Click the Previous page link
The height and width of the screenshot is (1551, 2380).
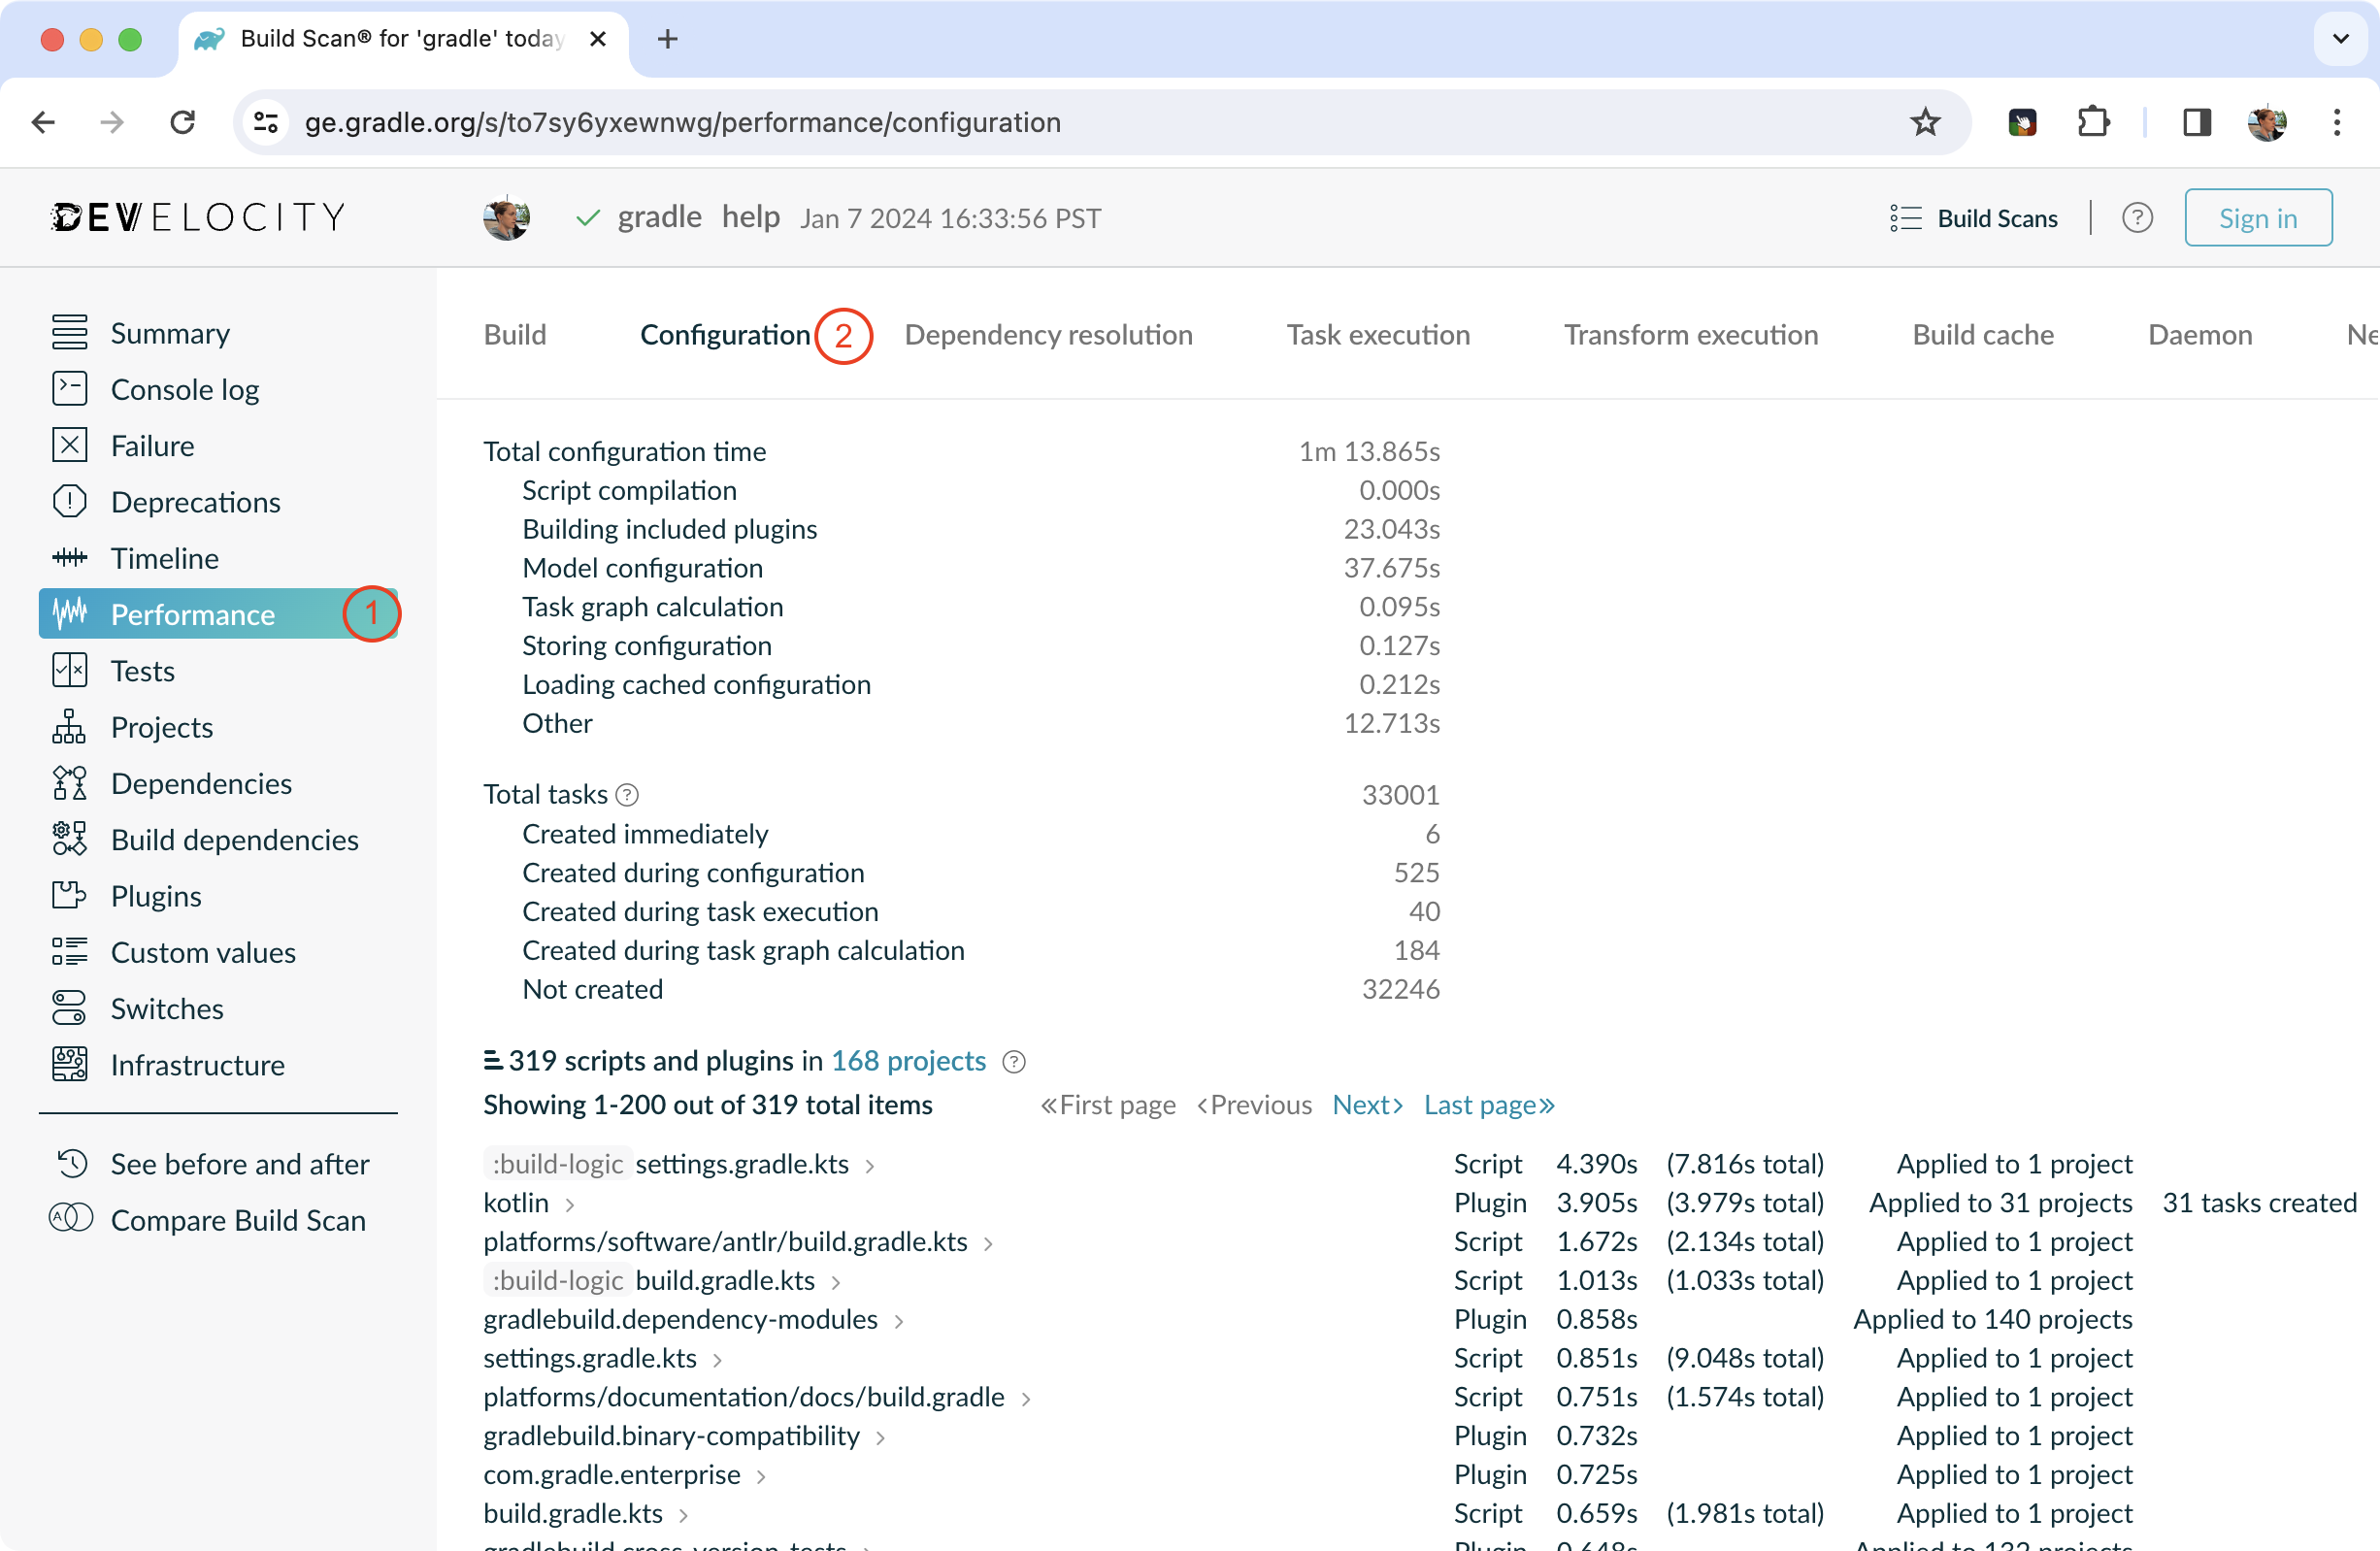(x=1254, y=1104)
